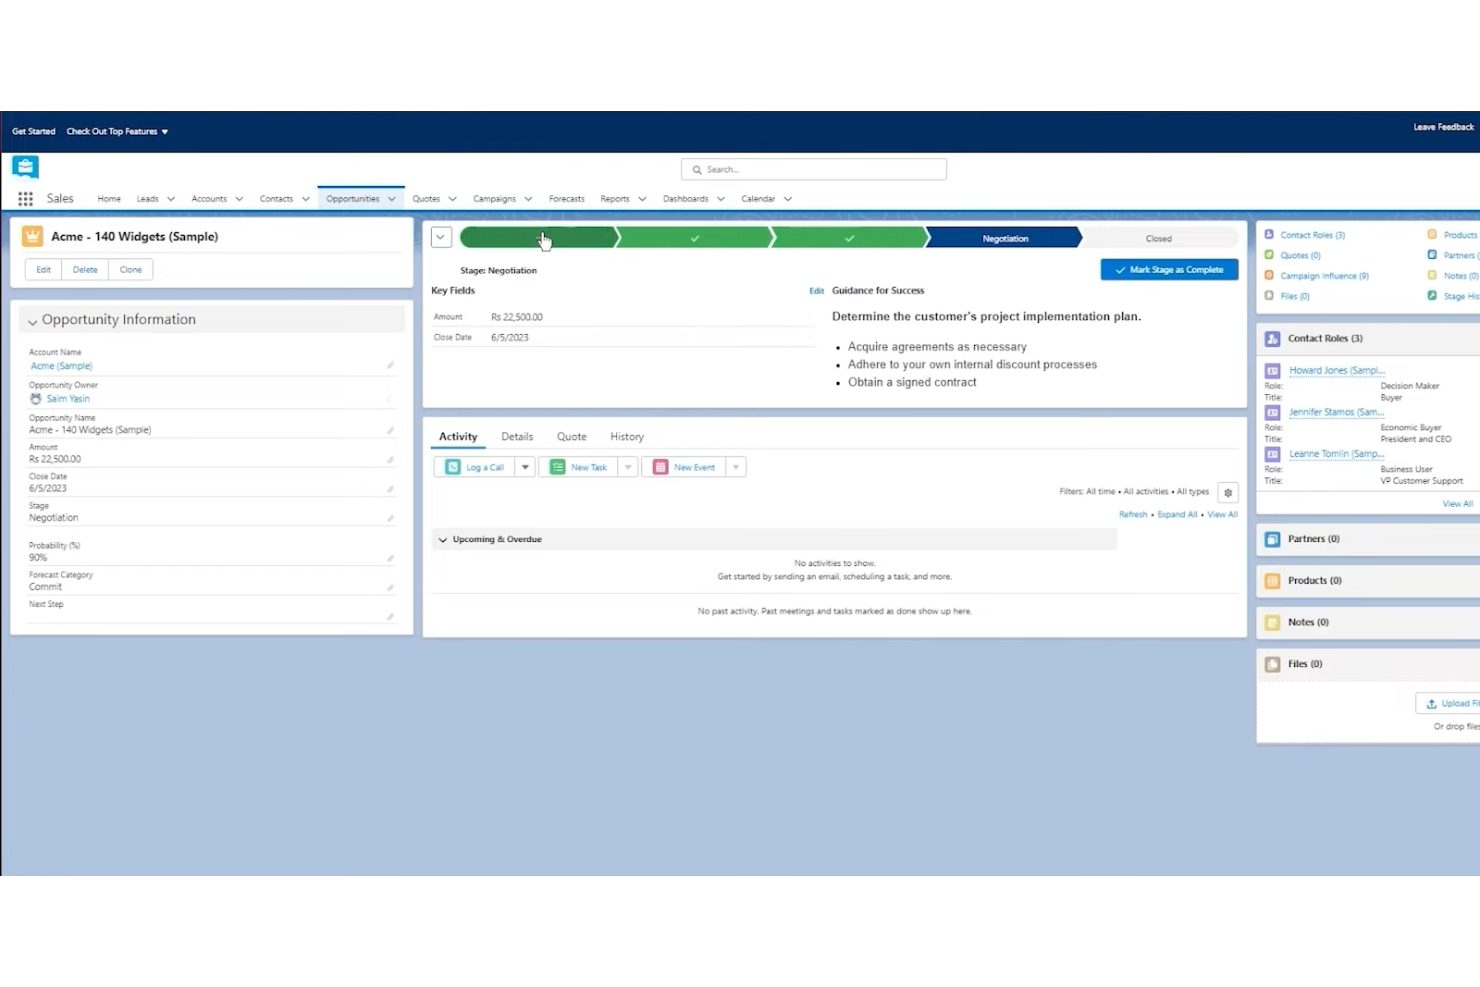Open activity filter settings gear

point(1228,492)
